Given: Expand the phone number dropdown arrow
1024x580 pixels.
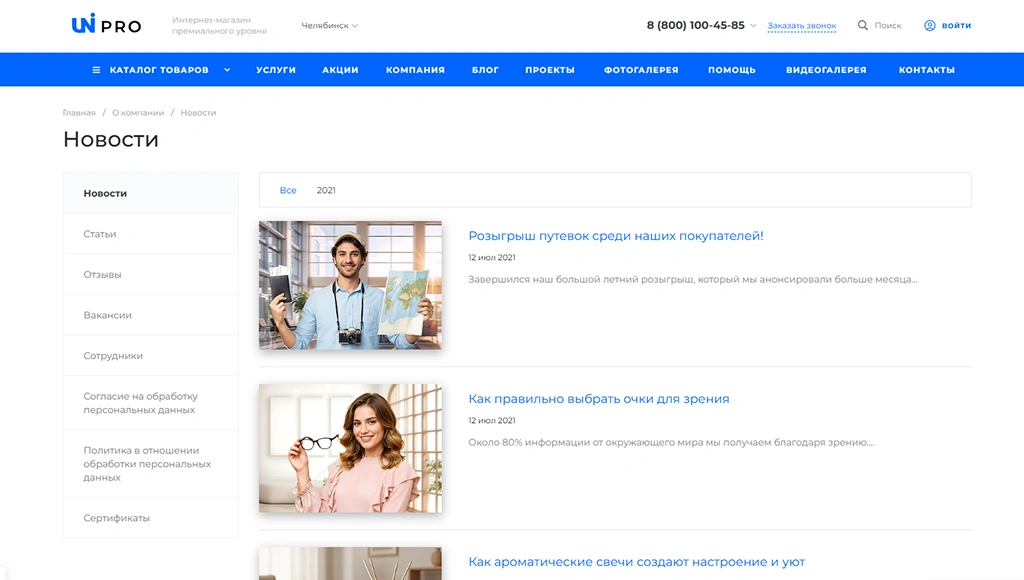Looking at the screenshot, I should tap(753, 26).
